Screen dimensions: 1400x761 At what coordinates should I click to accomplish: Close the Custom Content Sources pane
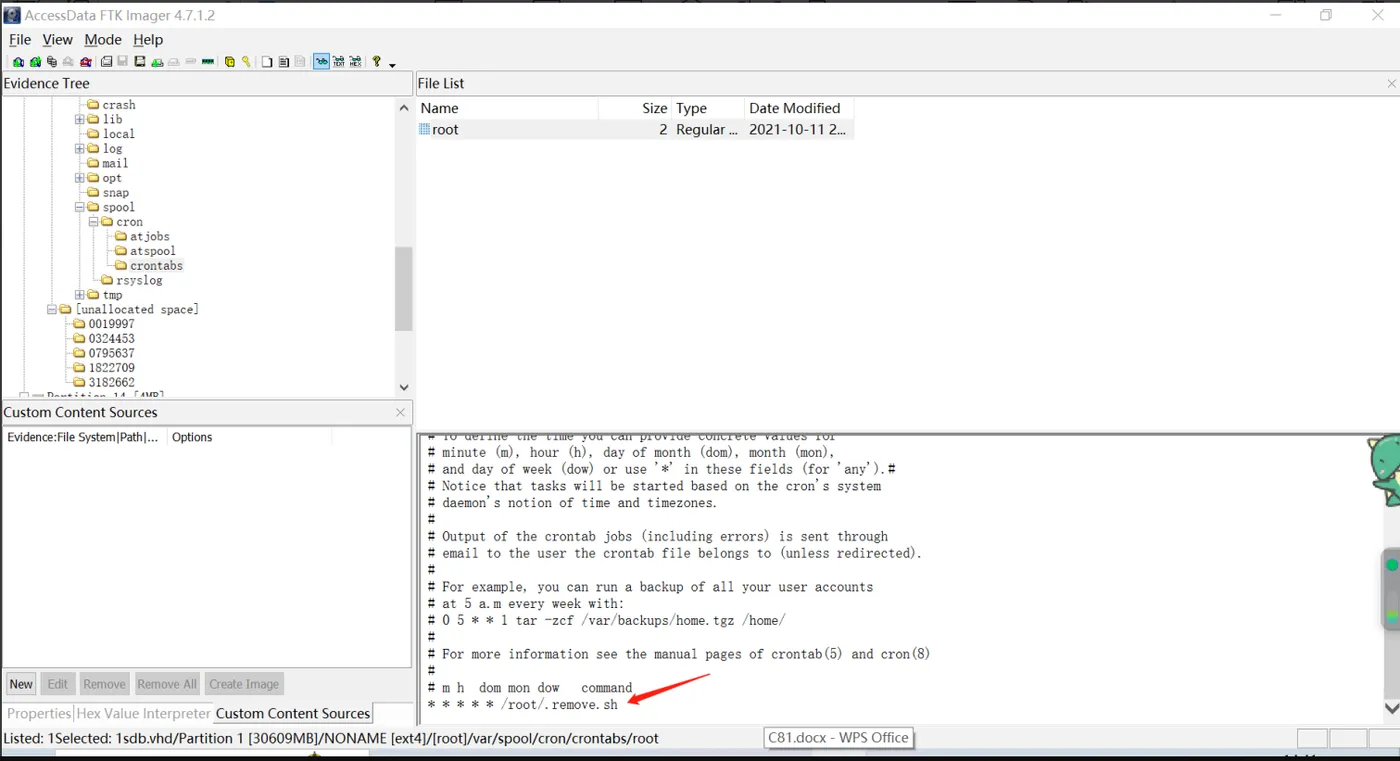[x=400, y=412]
